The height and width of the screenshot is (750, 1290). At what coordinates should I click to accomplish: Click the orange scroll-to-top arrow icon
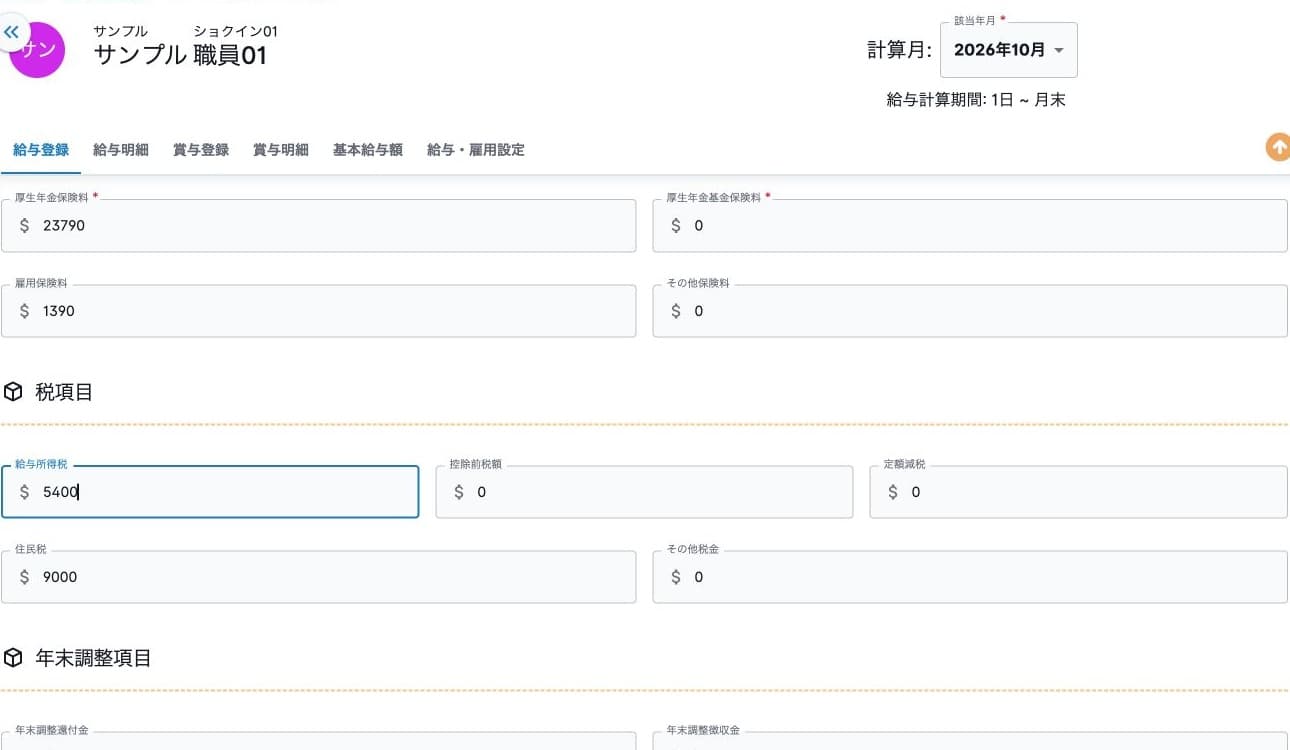(1278, 147)
